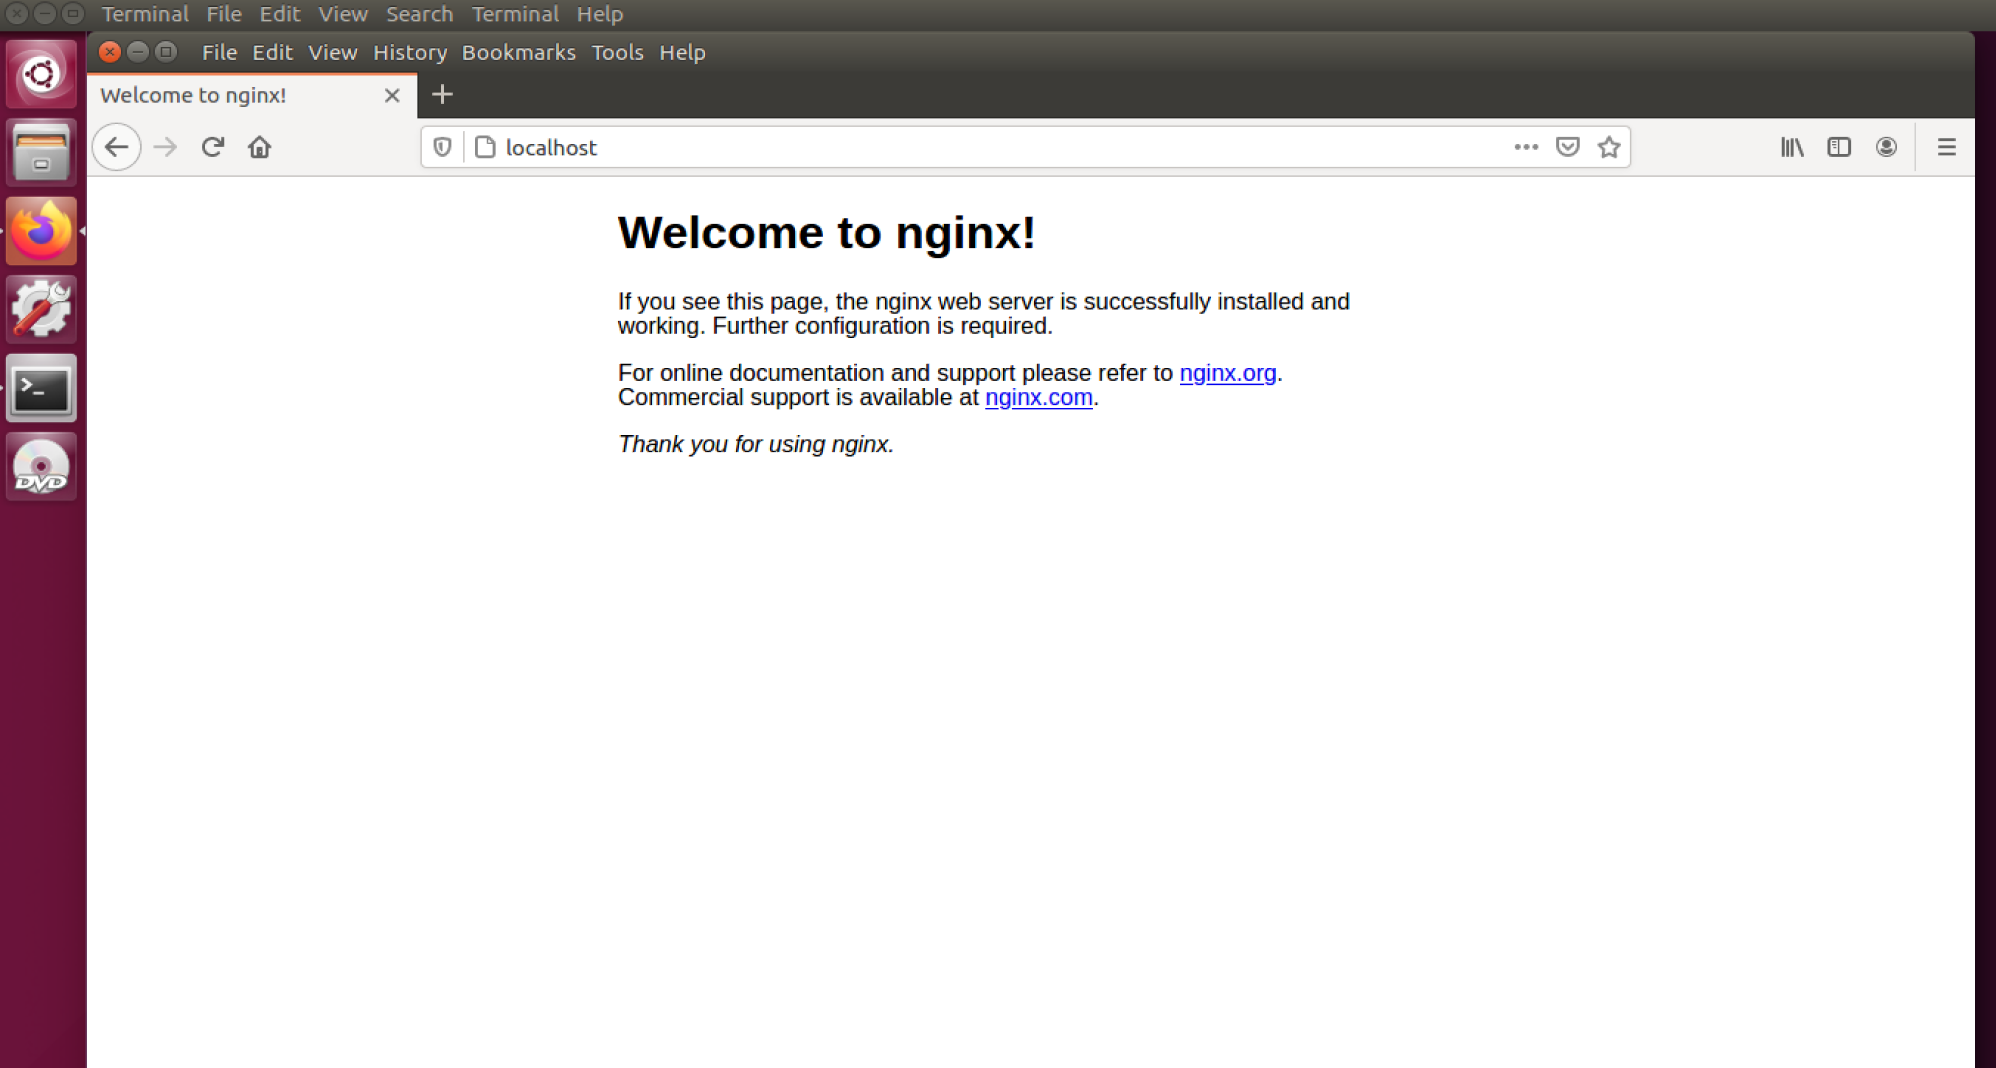
Task: Show tracking protection shield info
Action: click(x=442, y=147)
